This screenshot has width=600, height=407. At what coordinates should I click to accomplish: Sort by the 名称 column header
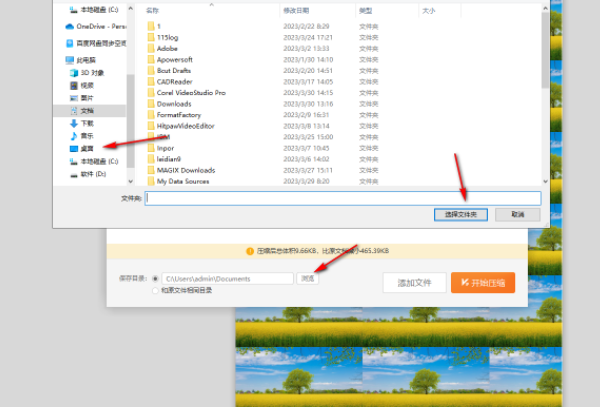click(152, 10)
